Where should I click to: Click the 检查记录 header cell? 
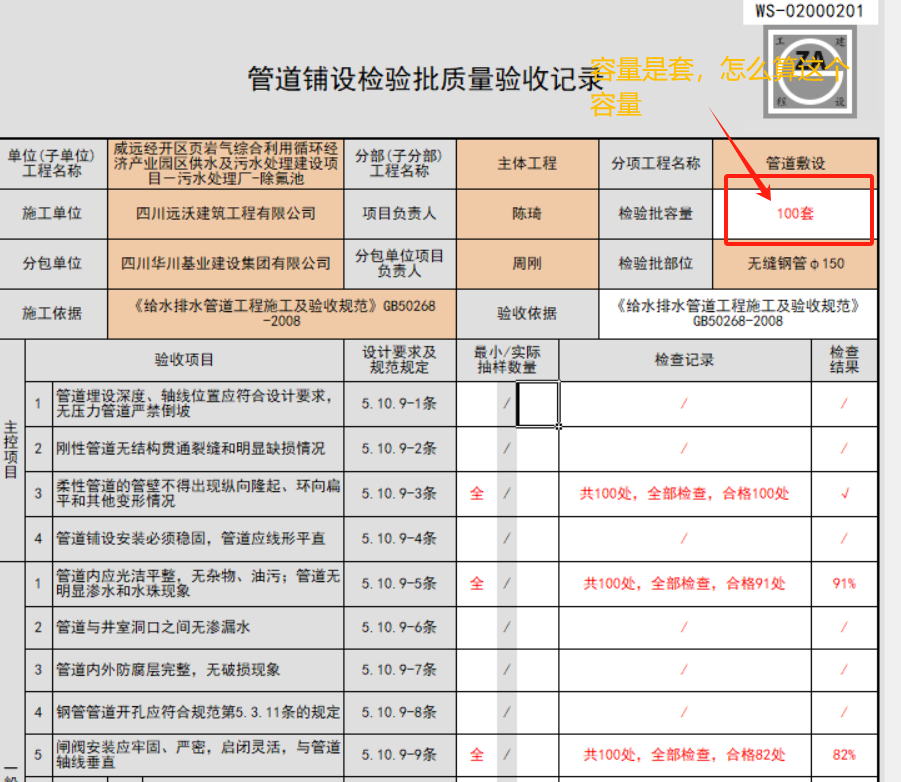[684, 360]
